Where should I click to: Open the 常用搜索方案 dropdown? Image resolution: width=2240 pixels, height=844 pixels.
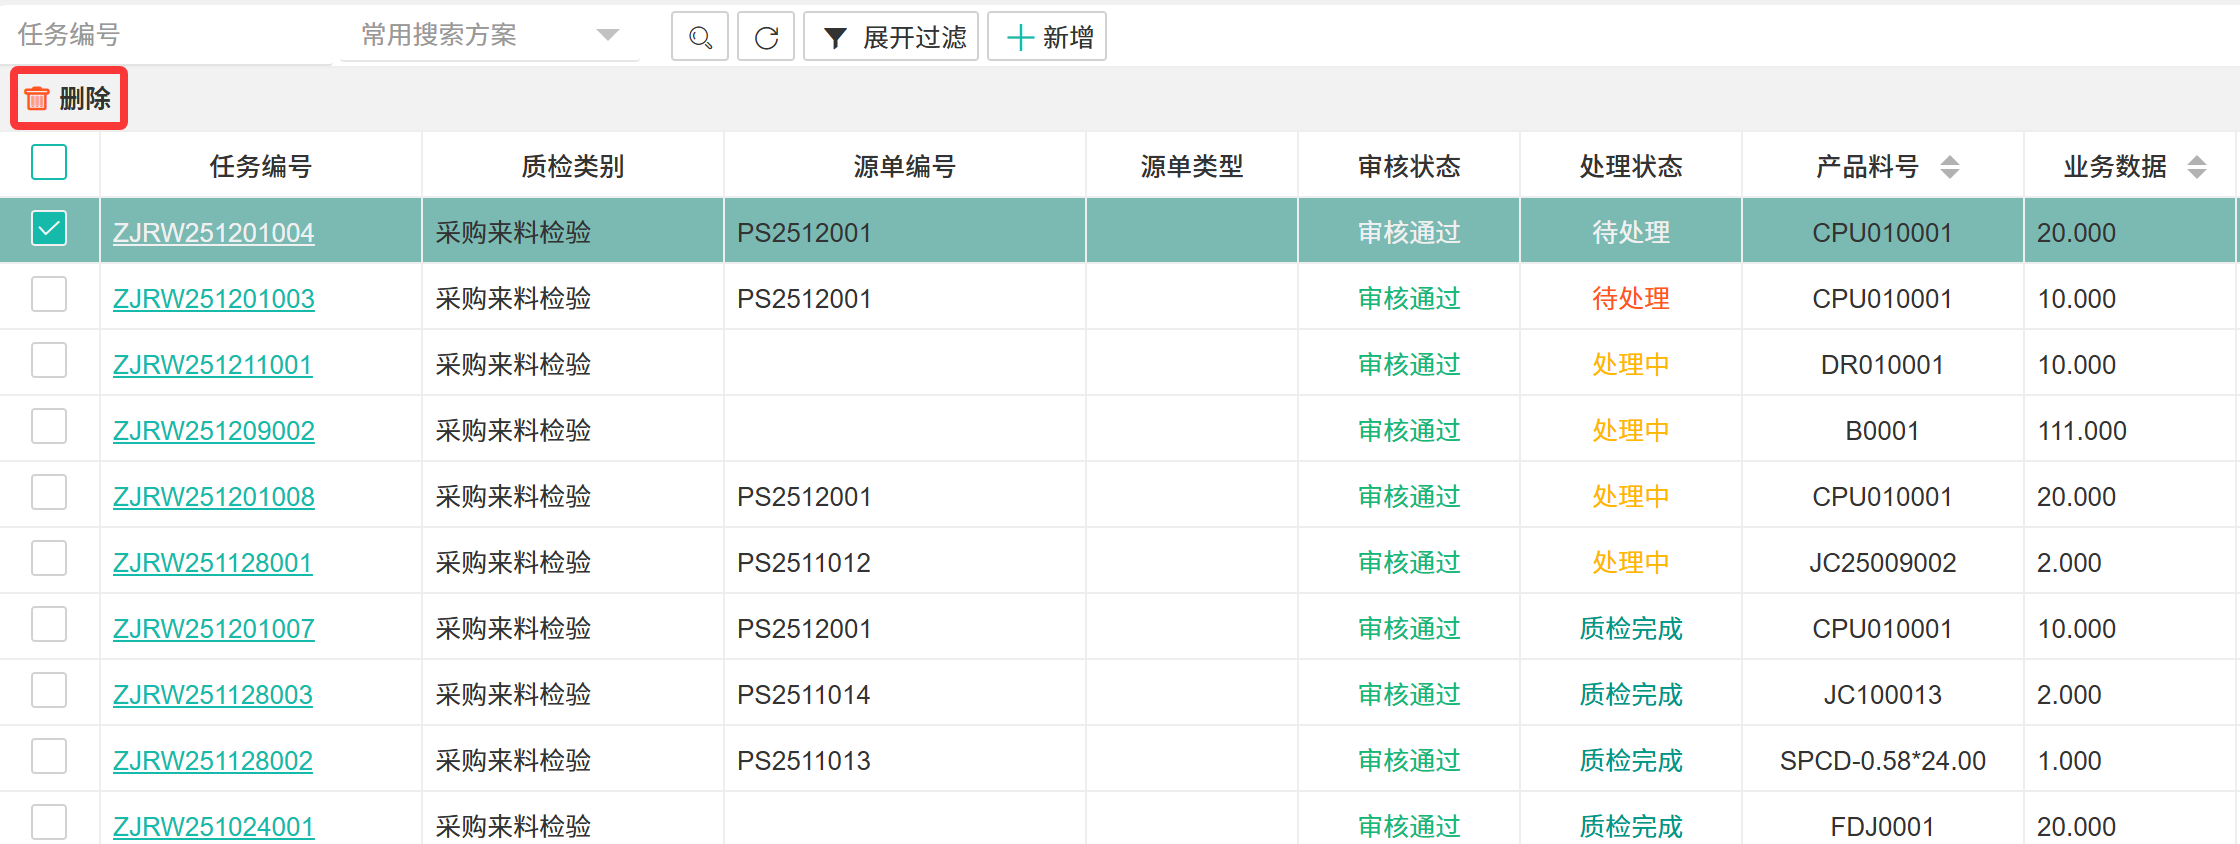click(x=490, y=36)
